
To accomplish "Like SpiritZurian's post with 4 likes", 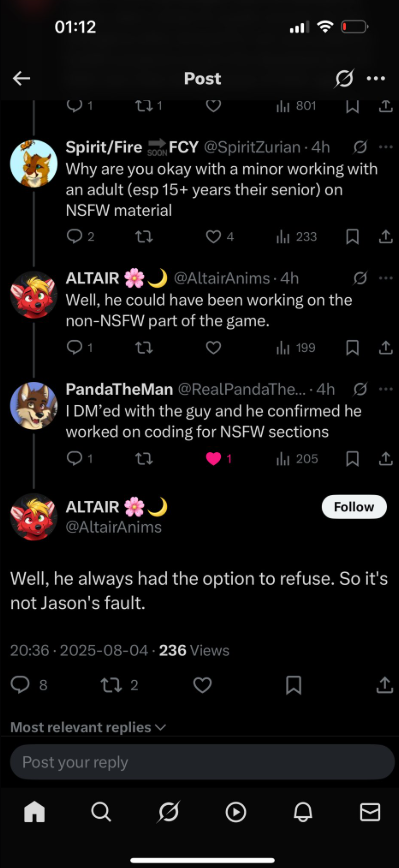I will click(x=214, y=237).
